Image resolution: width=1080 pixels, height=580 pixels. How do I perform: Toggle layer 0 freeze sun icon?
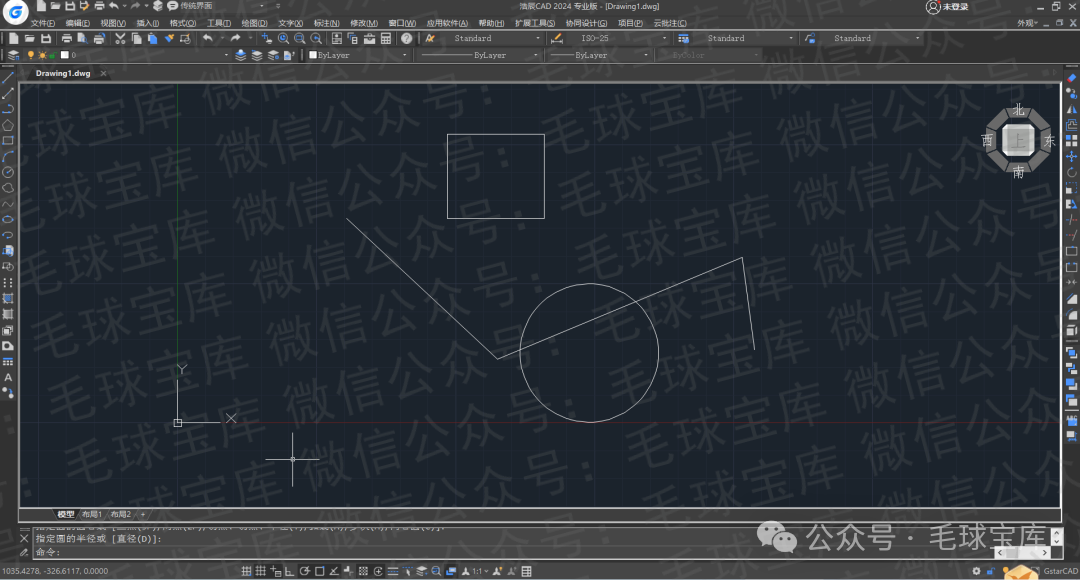[42, 55]
